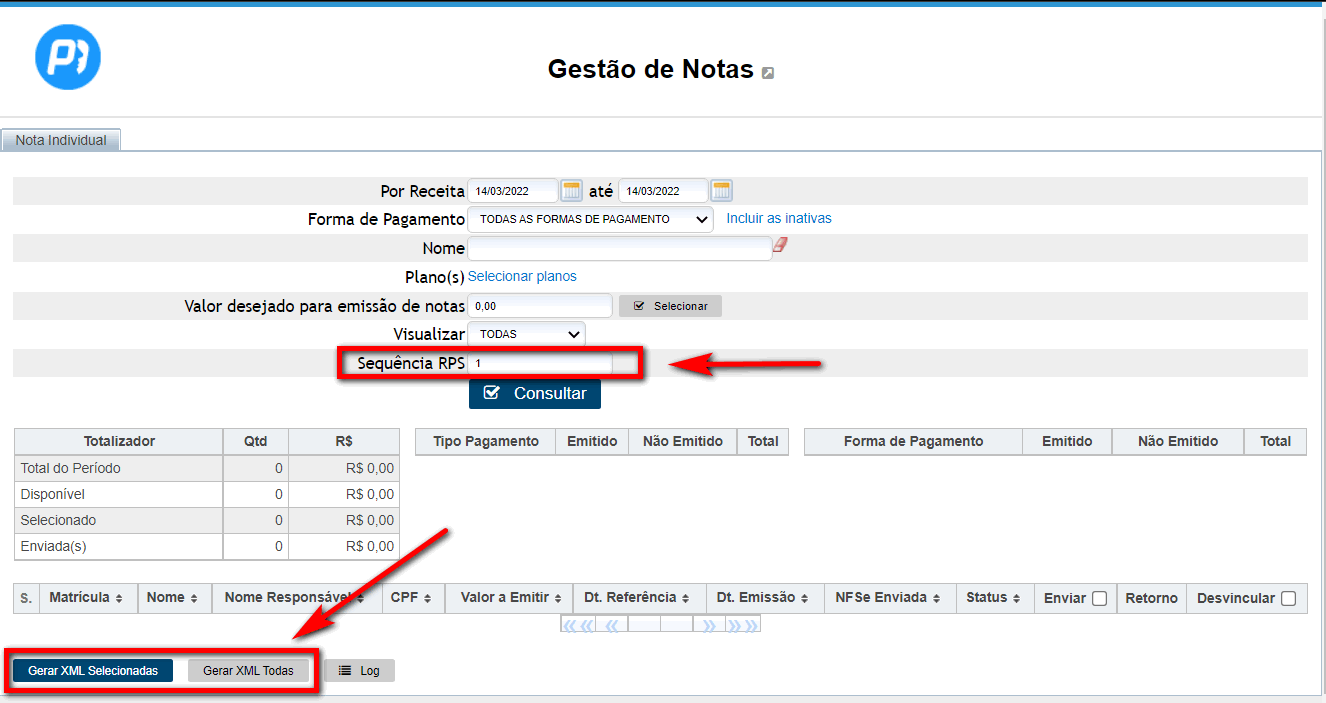Open the Visualizar dropdown

(x=526, y=334)
